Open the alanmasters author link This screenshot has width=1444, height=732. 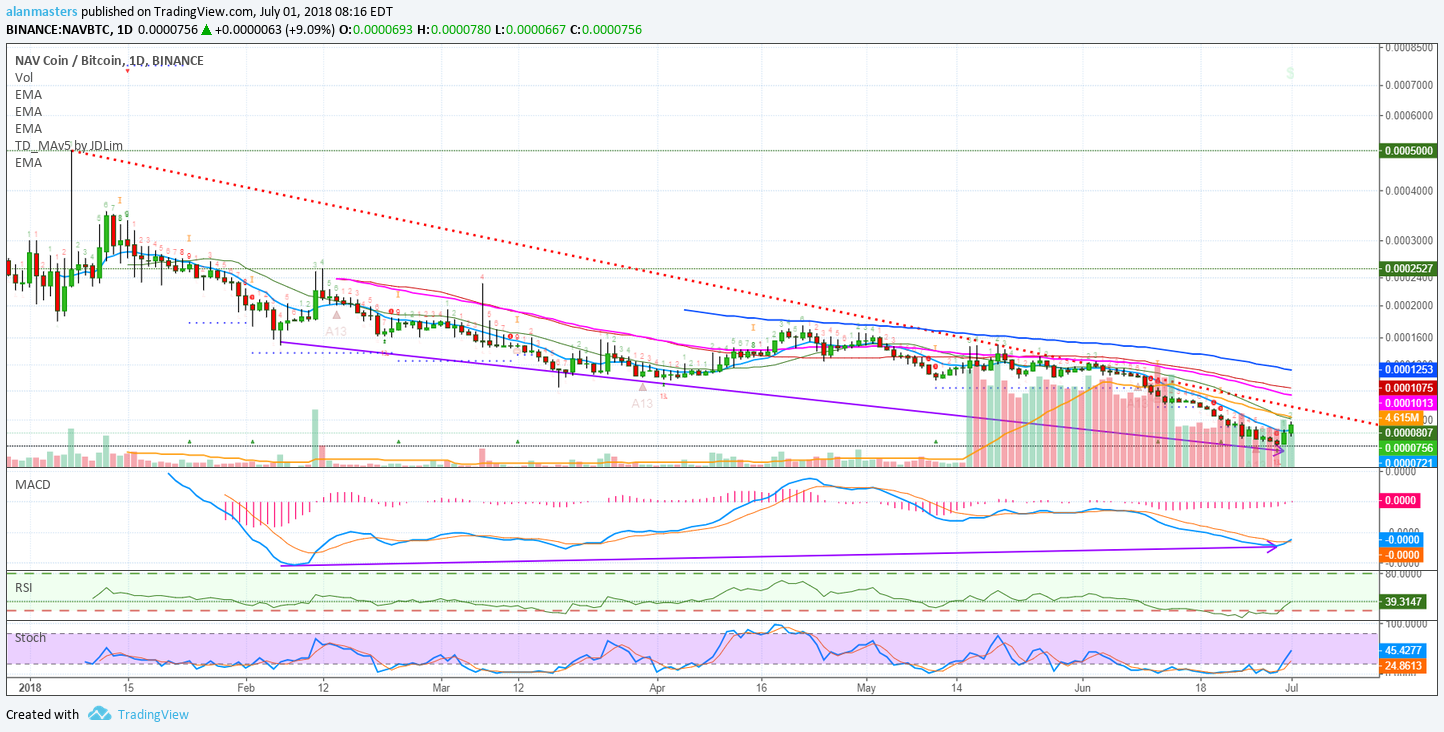(x=42, y=12)
